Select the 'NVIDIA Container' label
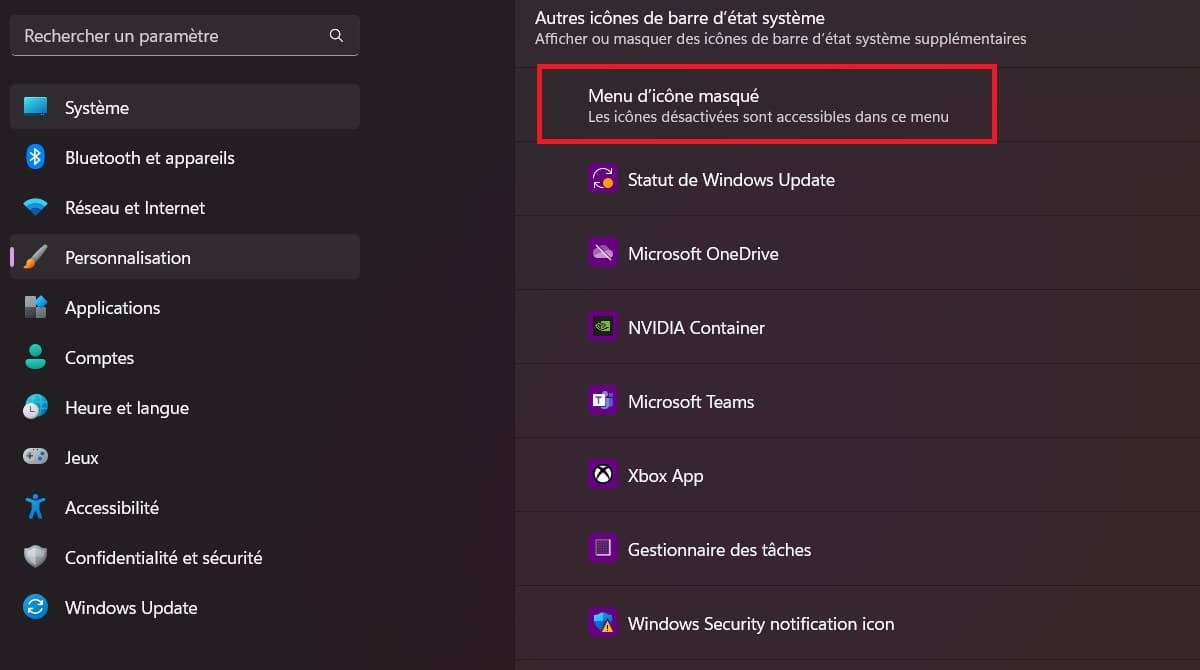The image size is (1200, 670). tap(696, 328)
